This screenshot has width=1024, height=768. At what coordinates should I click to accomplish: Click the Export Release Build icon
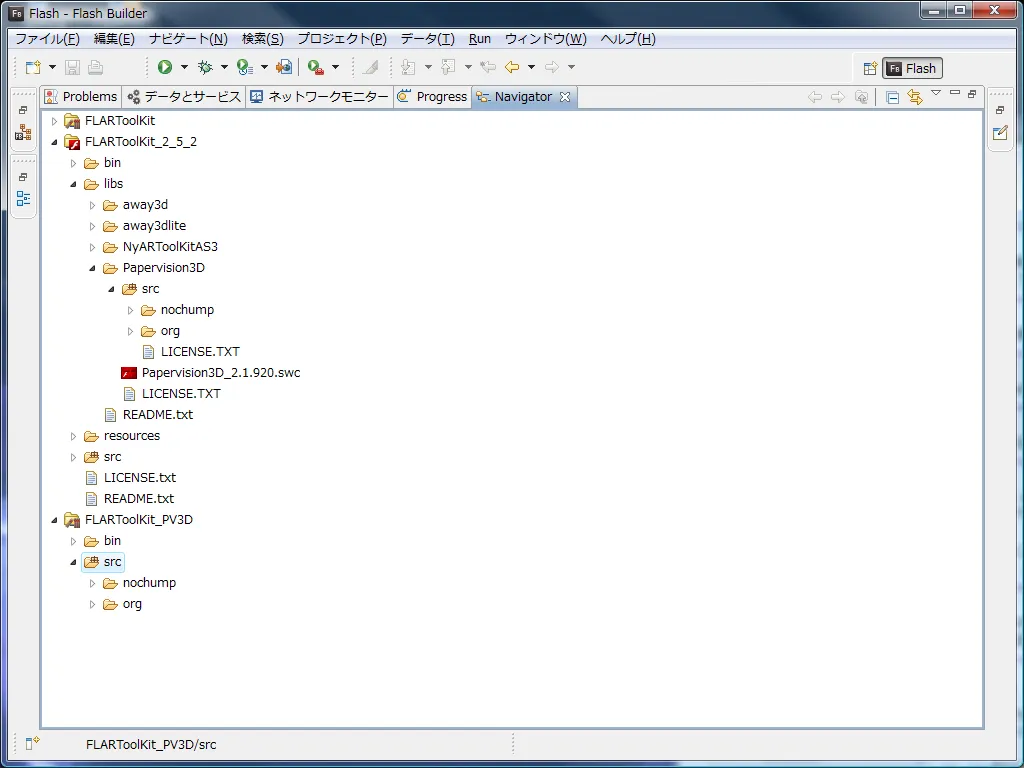[284, 67]
